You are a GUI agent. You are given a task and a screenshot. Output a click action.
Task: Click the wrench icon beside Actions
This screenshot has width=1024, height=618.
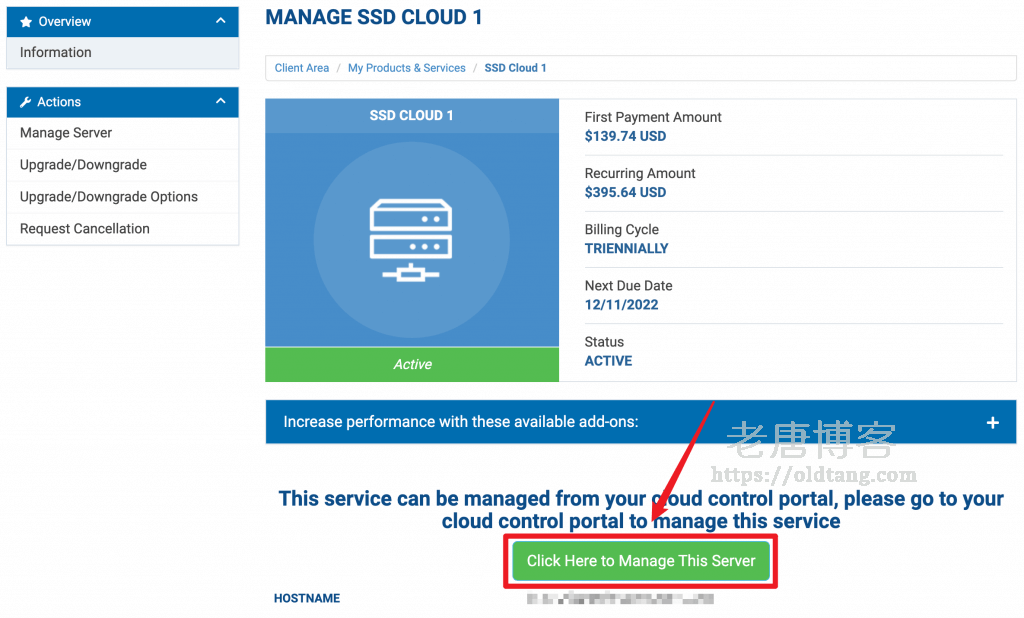tap(26, 102)
